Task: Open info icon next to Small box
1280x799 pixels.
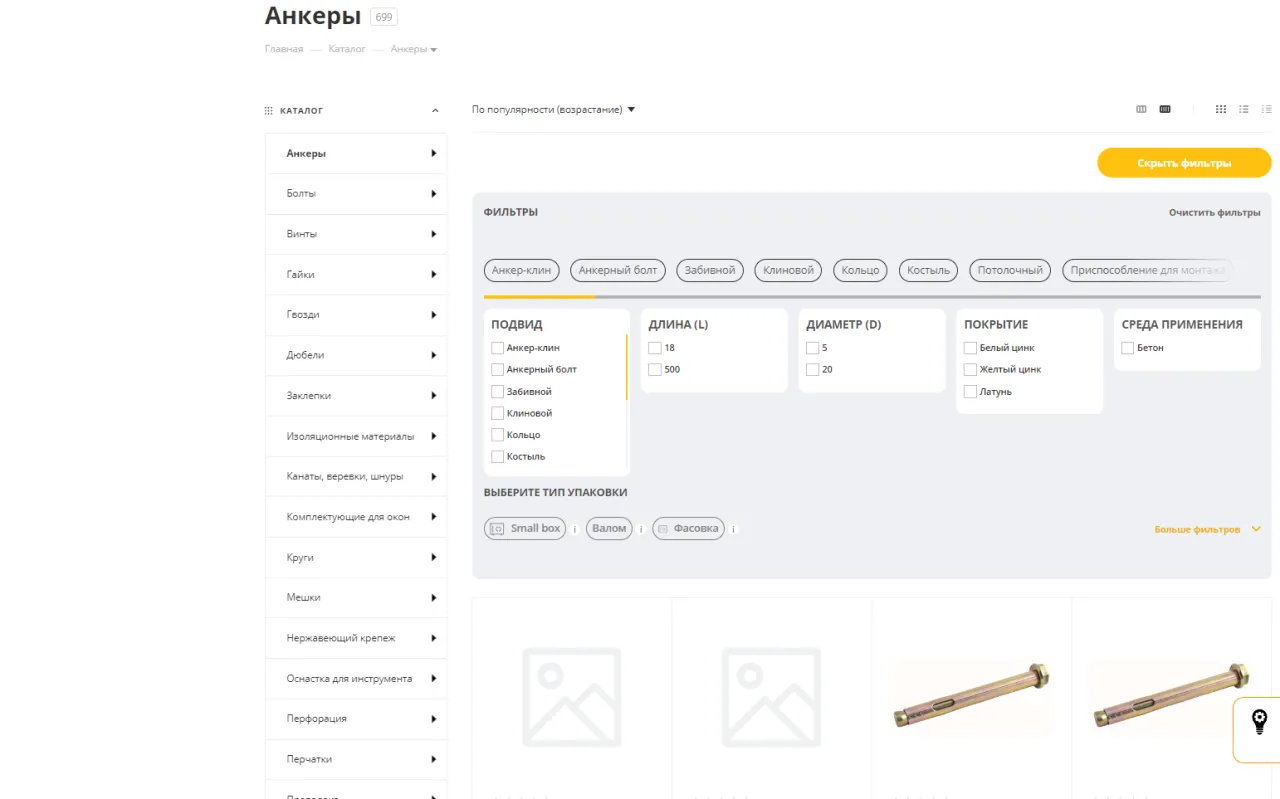Action: click(575, 529)
